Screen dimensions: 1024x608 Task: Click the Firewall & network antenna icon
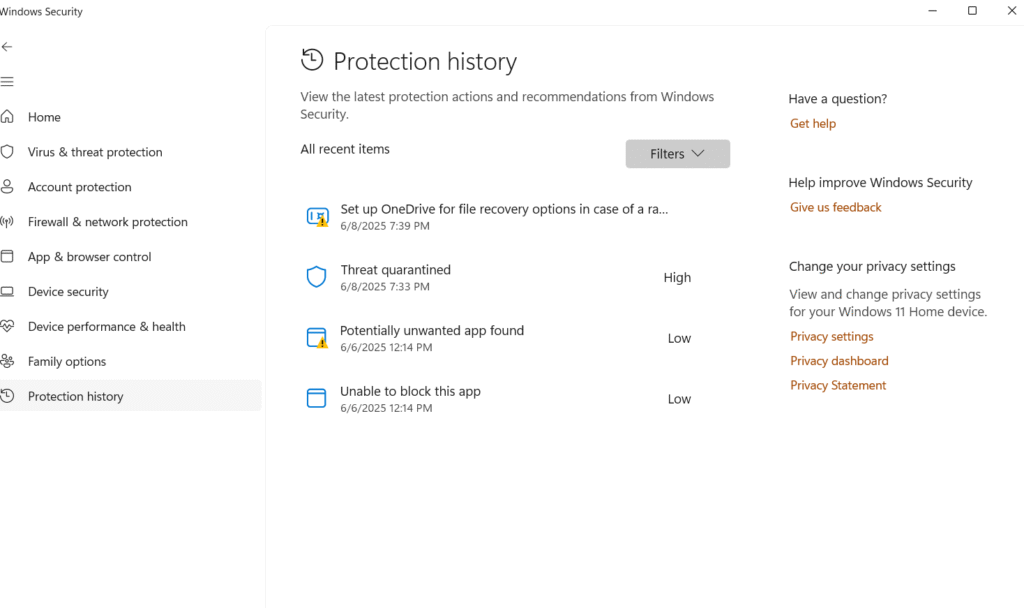coord(7,221)
